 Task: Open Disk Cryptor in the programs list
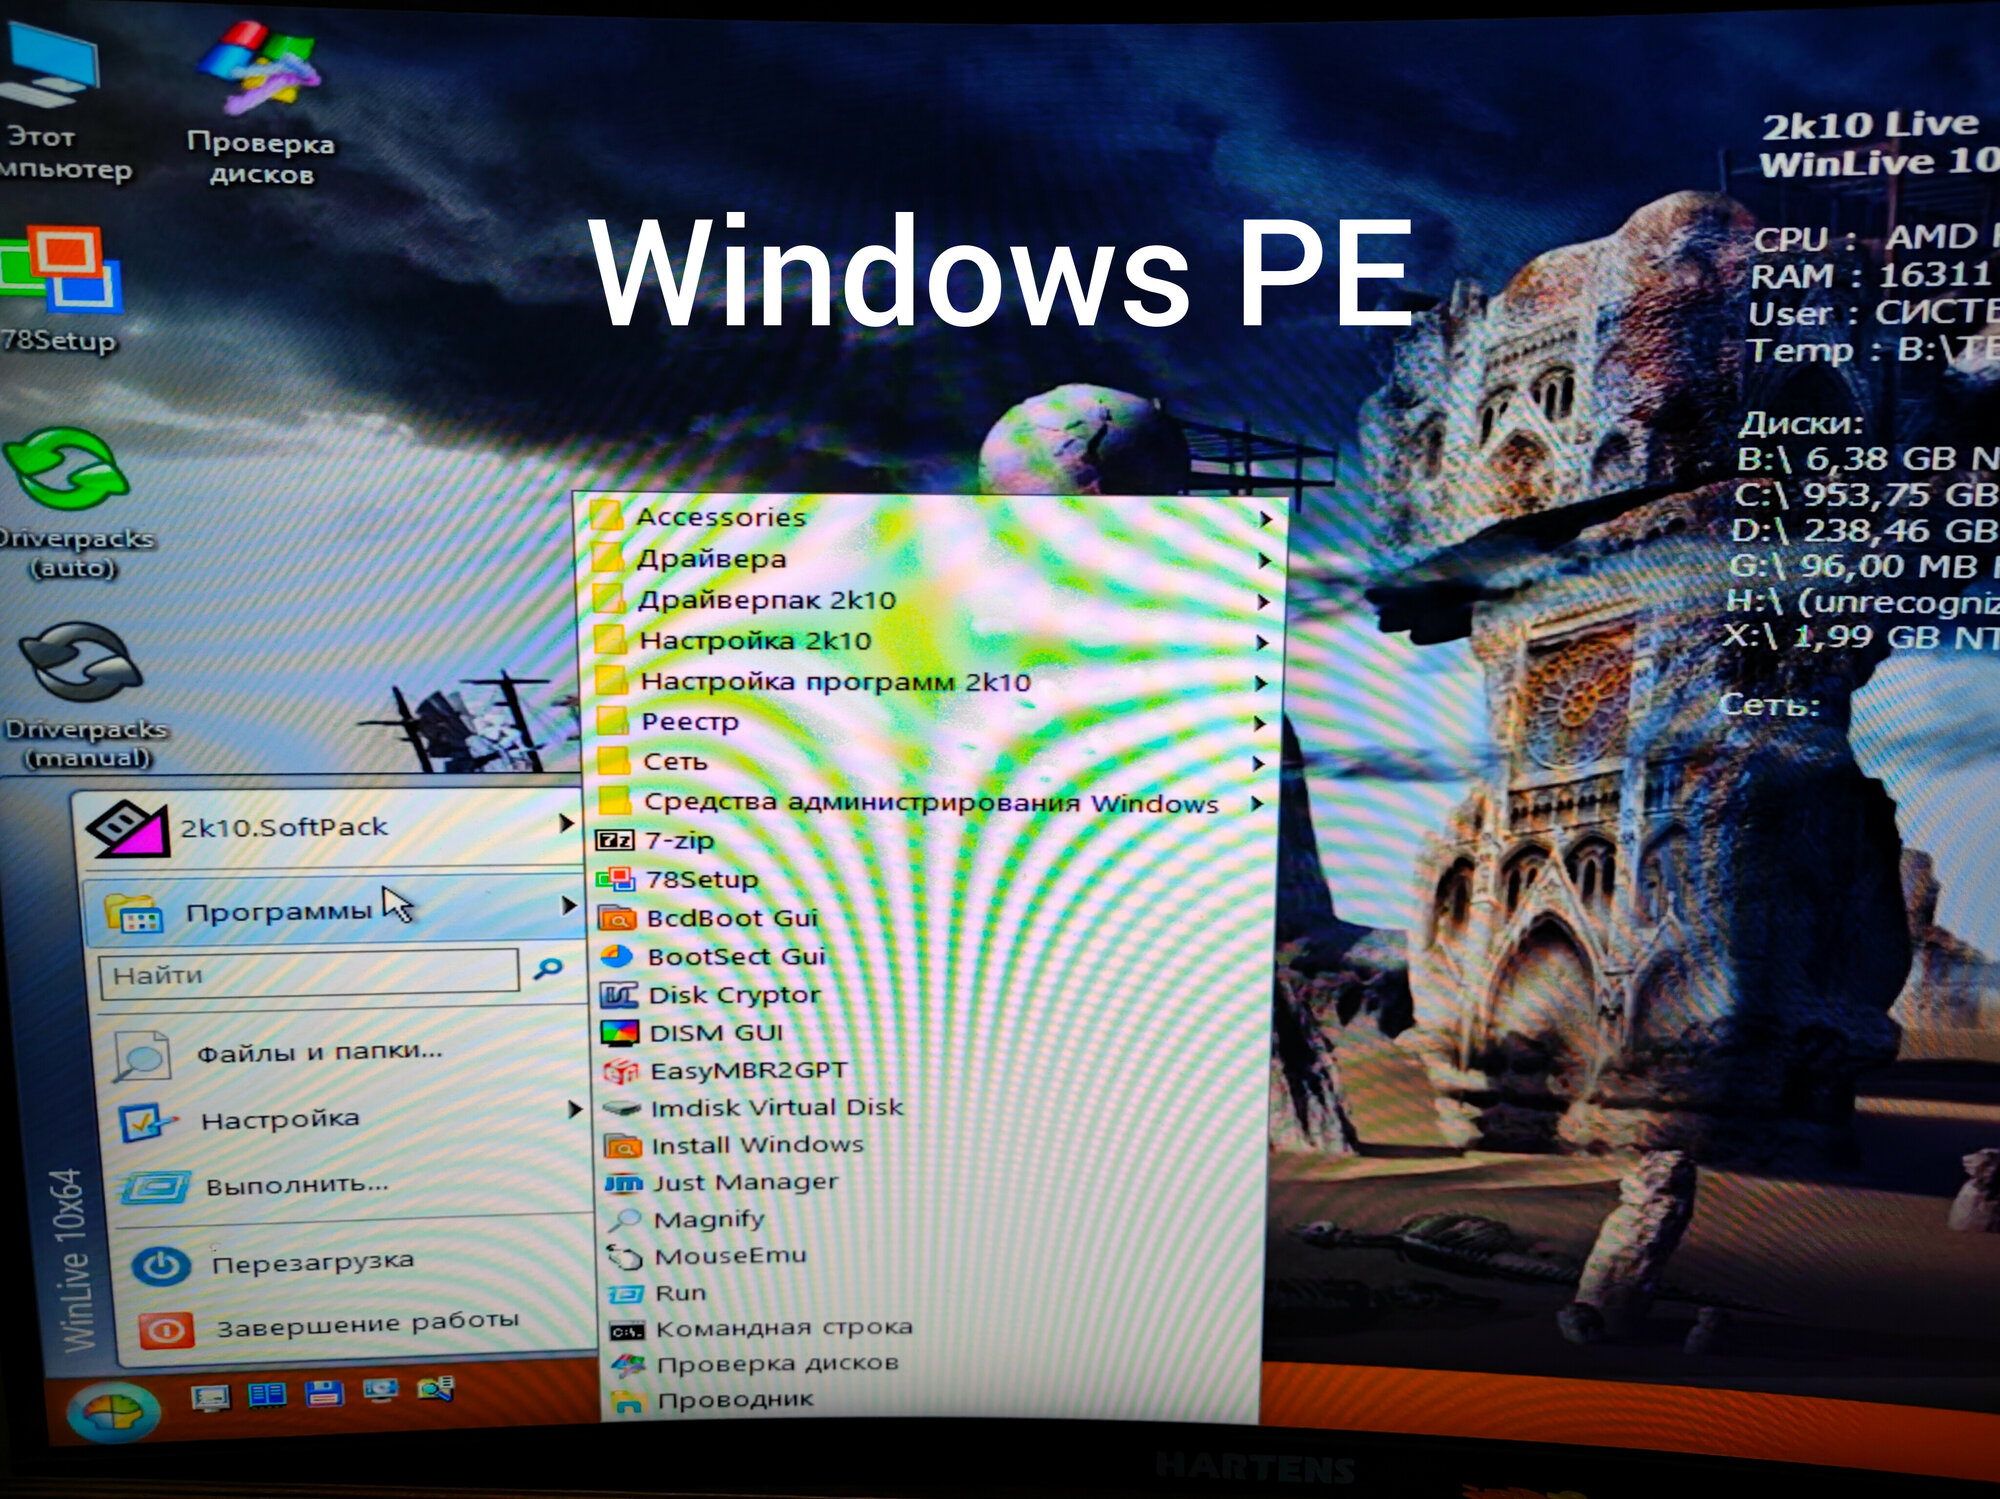pos(734,996)
